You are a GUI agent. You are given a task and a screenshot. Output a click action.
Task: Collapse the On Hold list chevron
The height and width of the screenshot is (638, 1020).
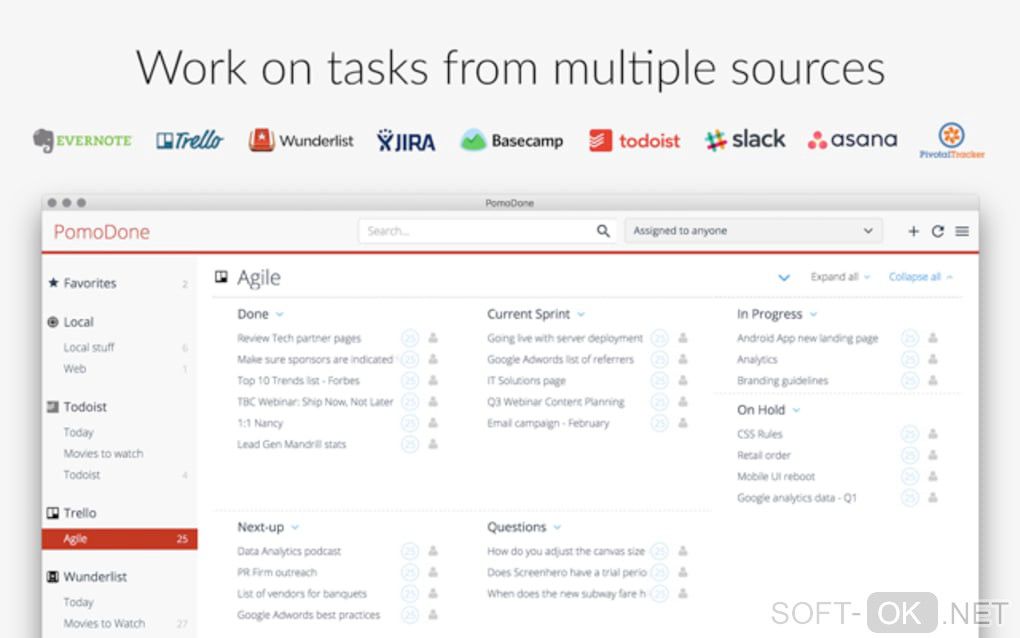(796, 410)
